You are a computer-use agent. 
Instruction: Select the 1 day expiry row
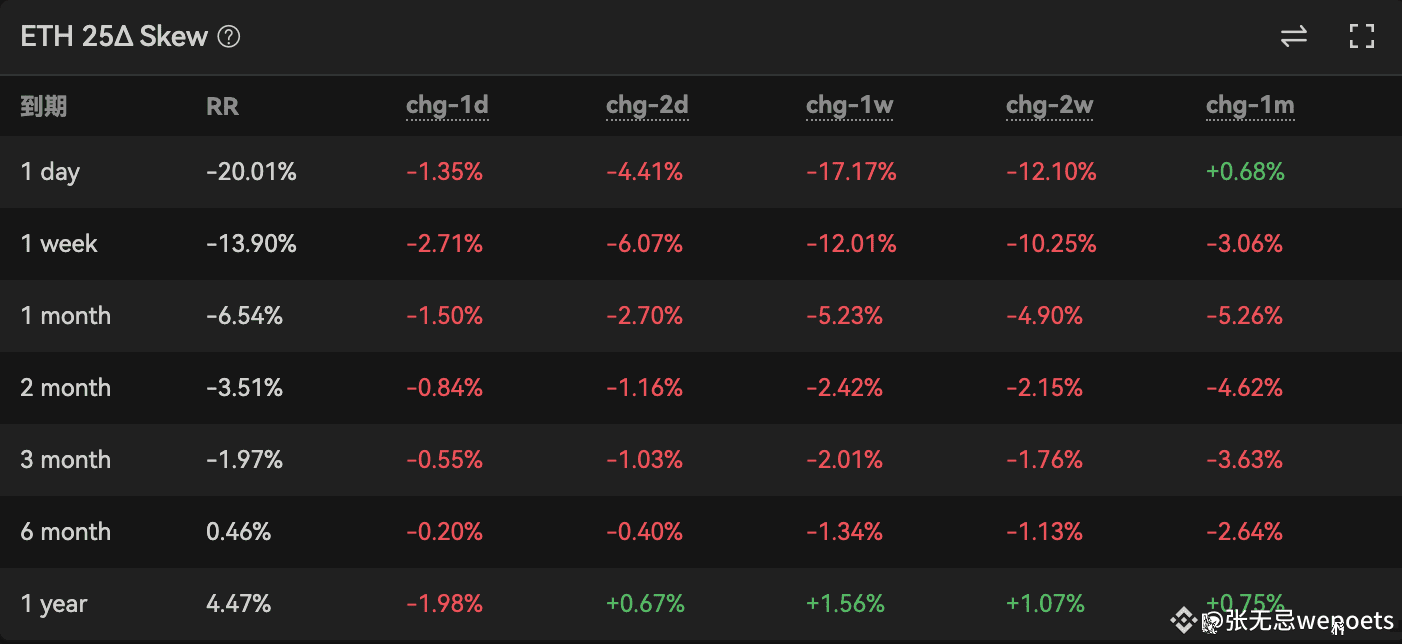point(50,172)
